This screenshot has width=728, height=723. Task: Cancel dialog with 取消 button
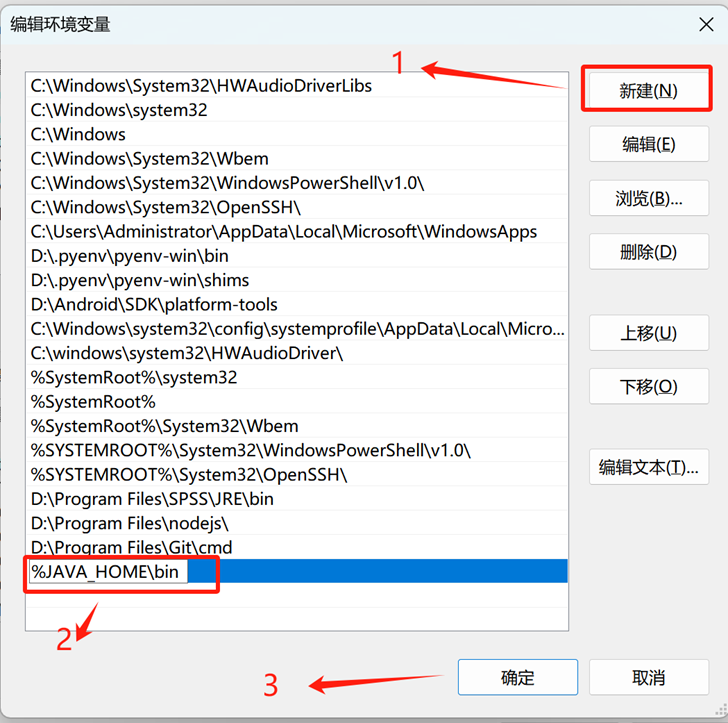click(649, 677)
